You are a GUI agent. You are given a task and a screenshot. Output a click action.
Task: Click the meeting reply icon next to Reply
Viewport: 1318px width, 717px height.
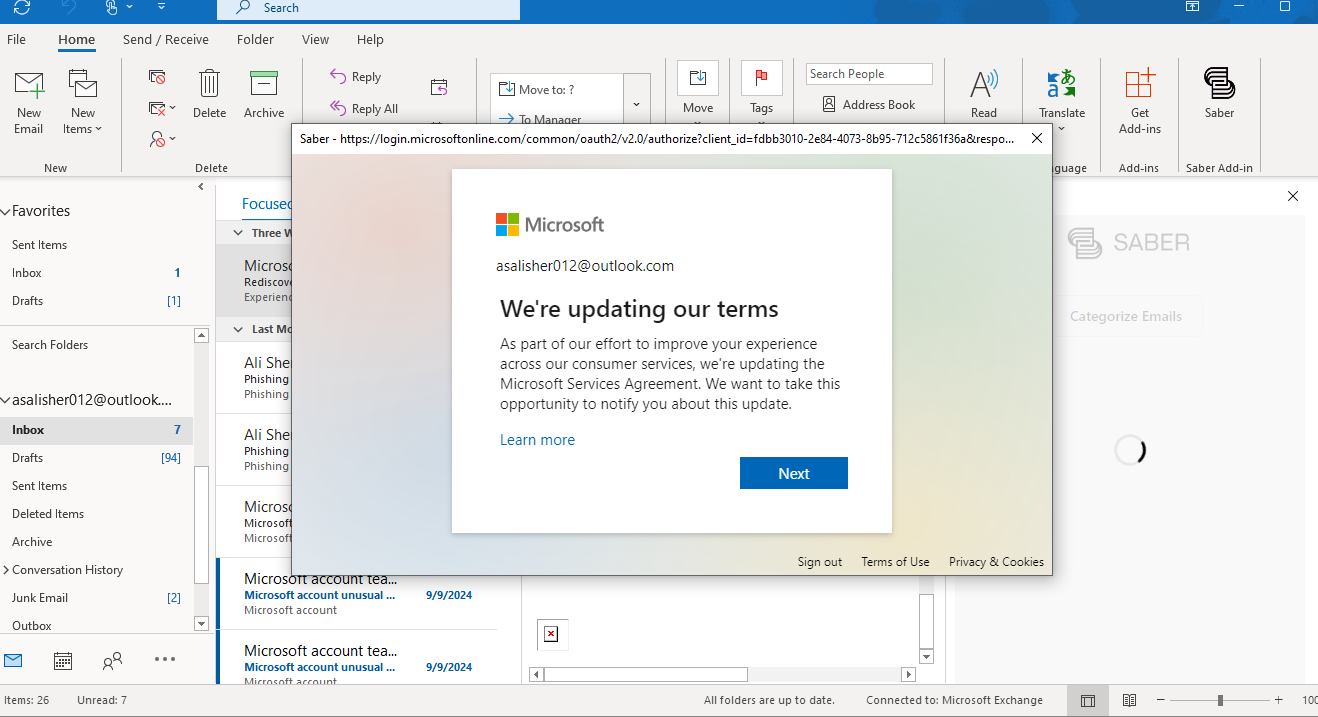click(439, 88)
